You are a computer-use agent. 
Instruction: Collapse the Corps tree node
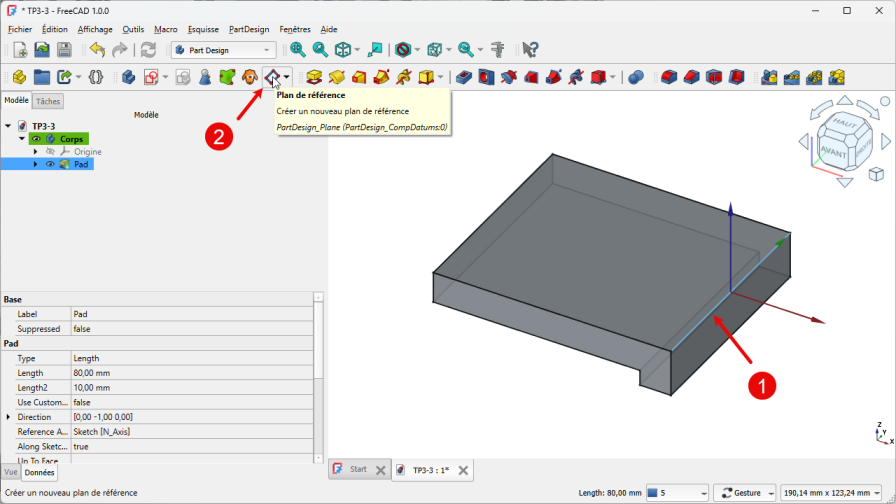[22, 139]
